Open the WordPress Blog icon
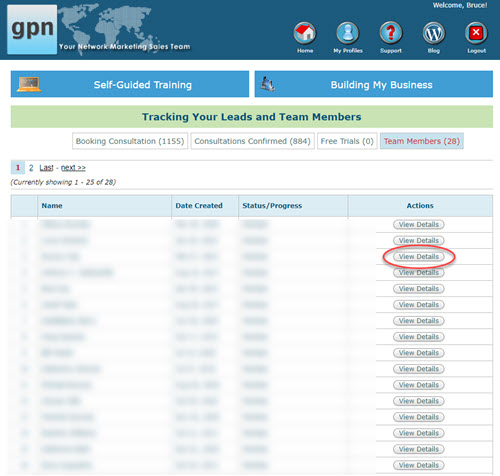Screen dimensions: 500x476 coord(434,33)
